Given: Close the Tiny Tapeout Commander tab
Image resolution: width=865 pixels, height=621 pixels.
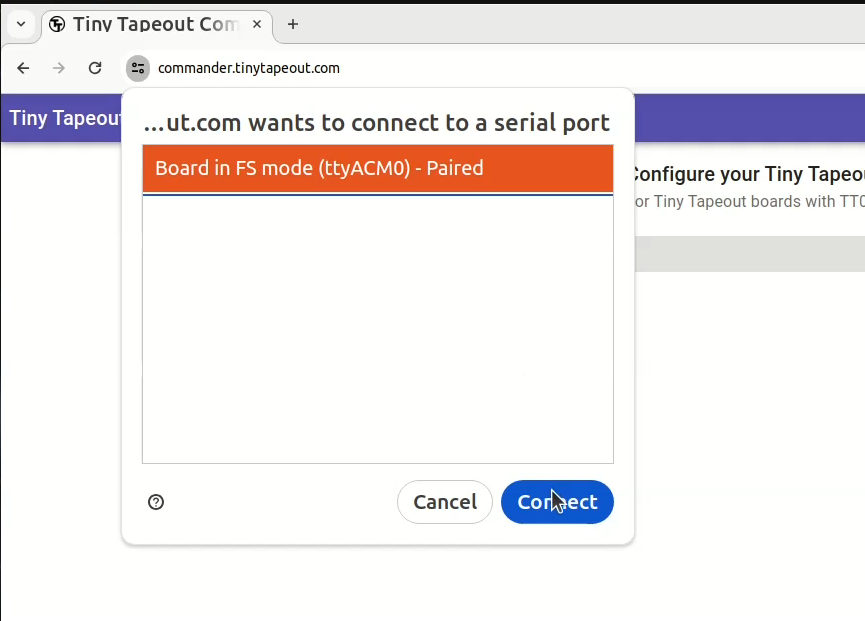Looking at the screenshot, I should 257,24.
